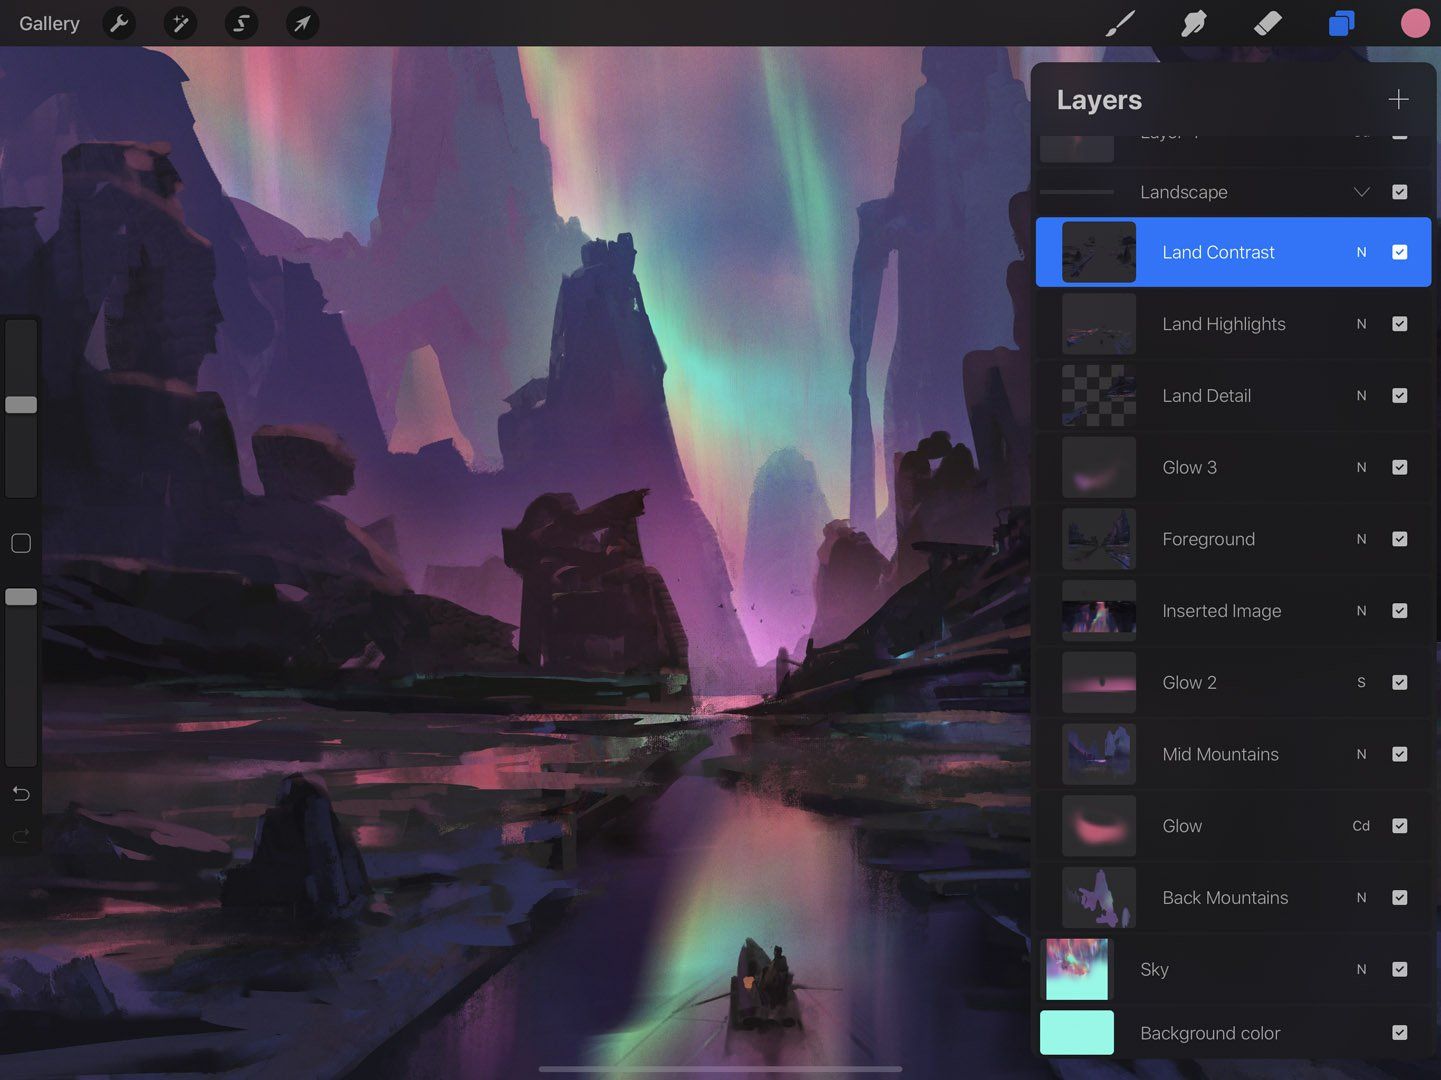The image size is (1441, 1080).
Task: Tap the Layers panel icon in toolbar
Action: (1341, 23)
